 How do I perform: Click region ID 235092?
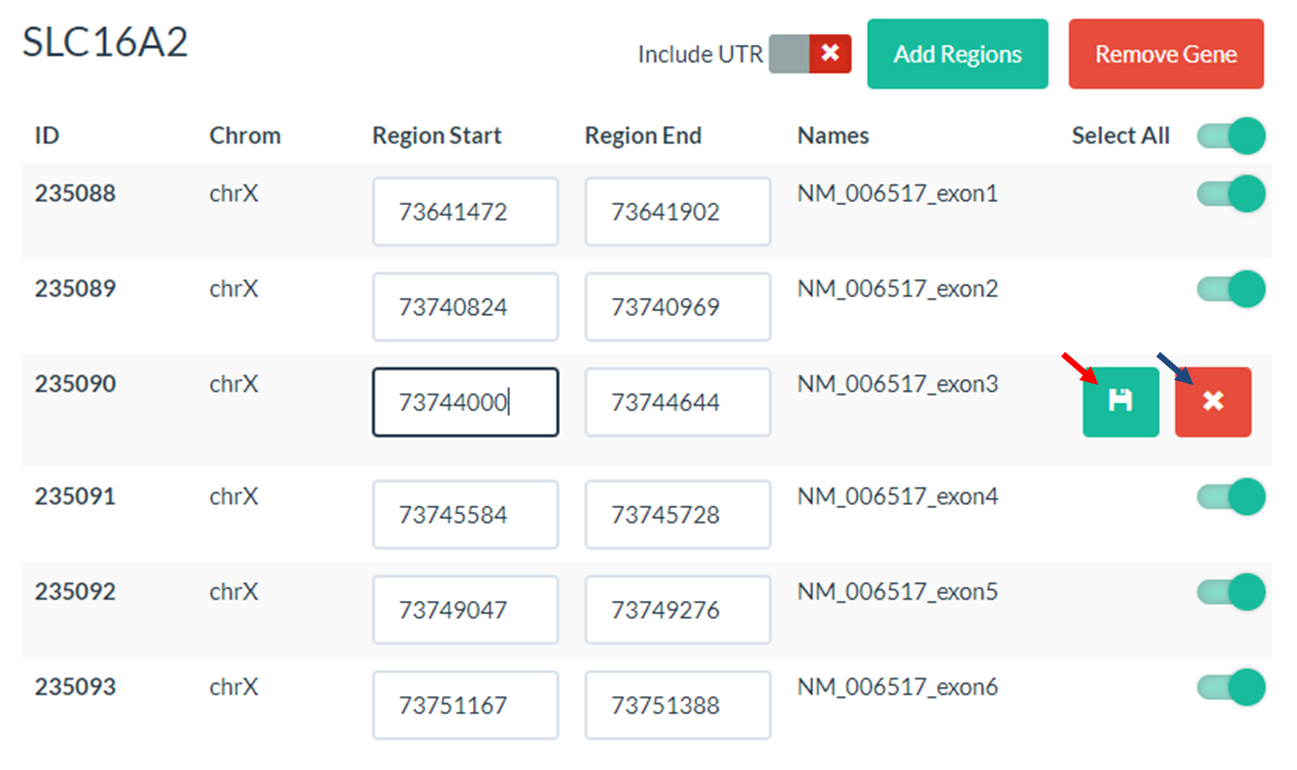tap(75, 591)
